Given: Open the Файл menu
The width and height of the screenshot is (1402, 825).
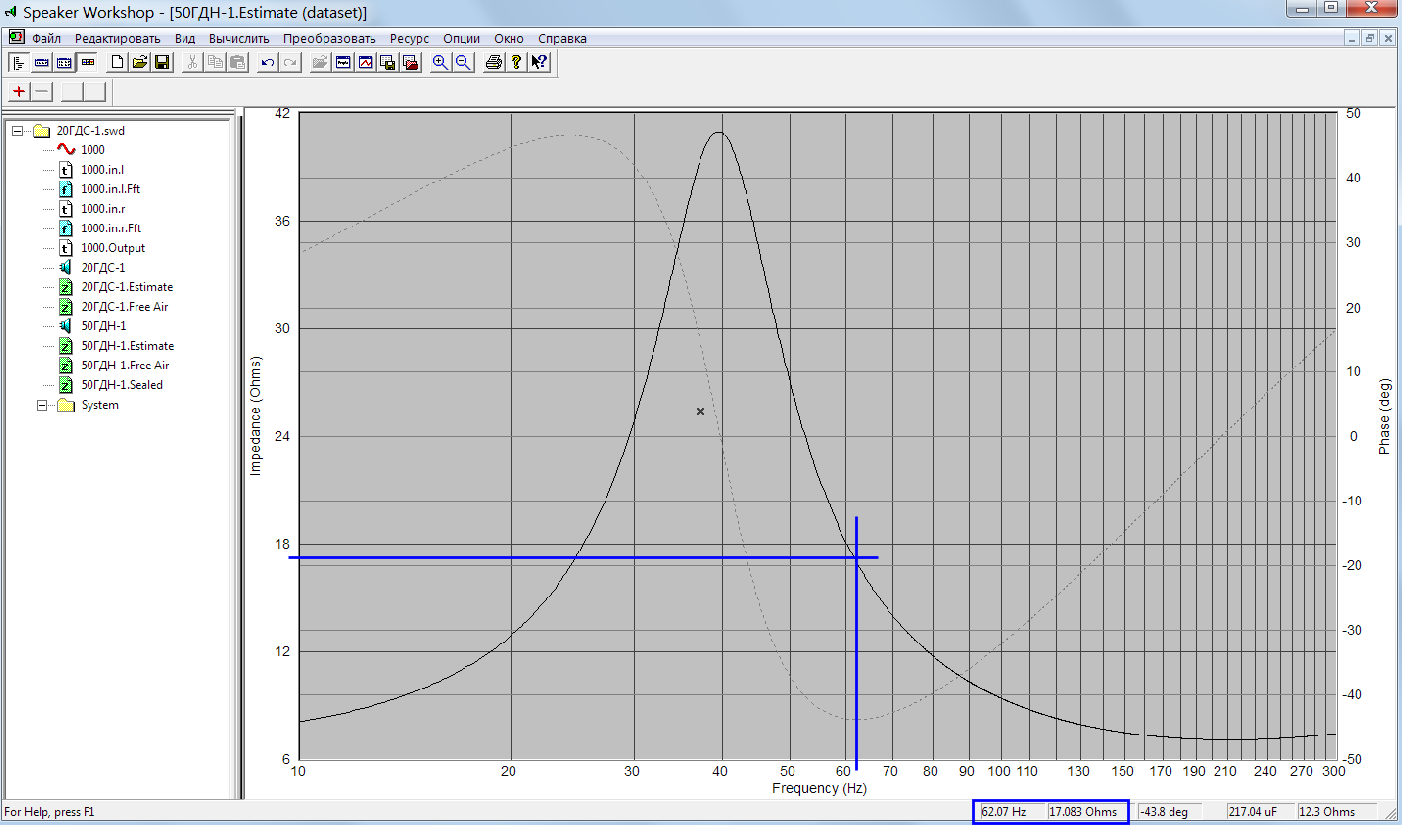Looking at the screenshot, I should pyautogui.click(x=46, y=38).
